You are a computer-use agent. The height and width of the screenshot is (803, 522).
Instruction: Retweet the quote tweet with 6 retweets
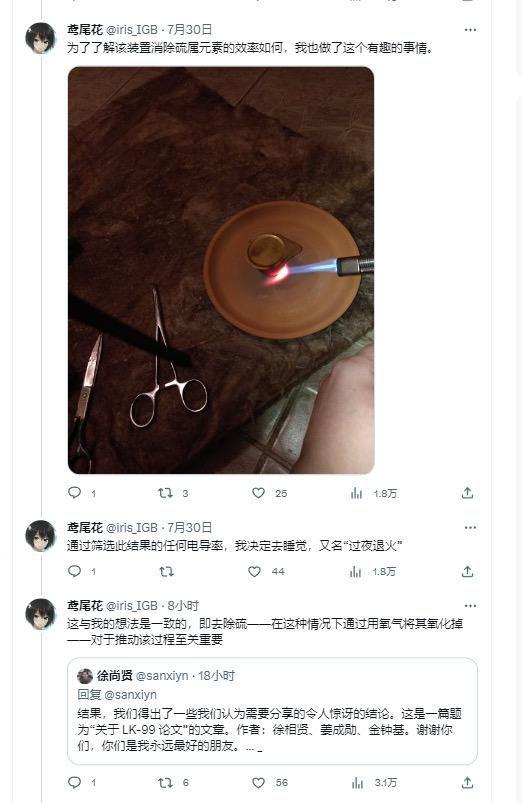tap(165, 783)
